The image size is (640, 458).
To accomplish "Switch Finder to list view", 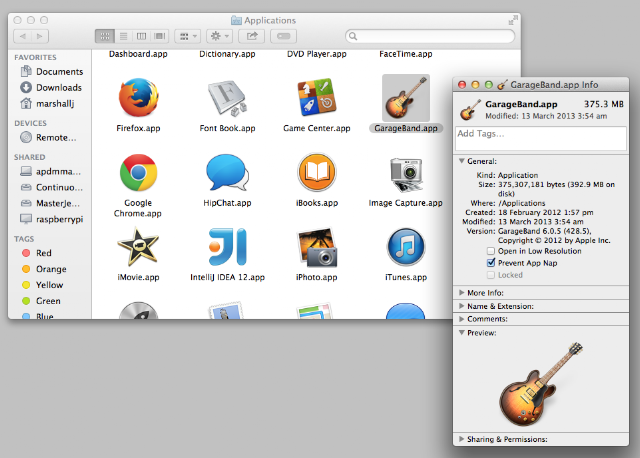I will pos(123,36).
